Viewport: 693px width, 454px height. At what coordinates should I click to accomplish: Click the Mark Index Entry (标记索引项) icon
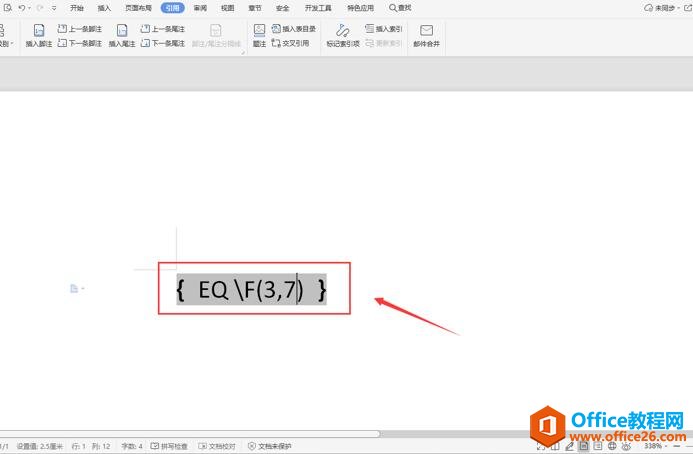click(343, 31)
